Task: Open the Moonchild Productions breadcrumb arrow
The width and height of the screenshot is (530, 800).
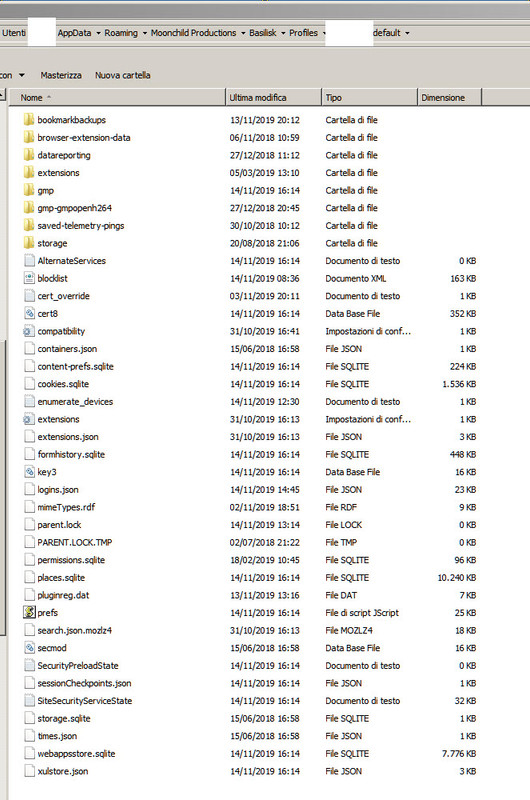Action: click(243, 33)
